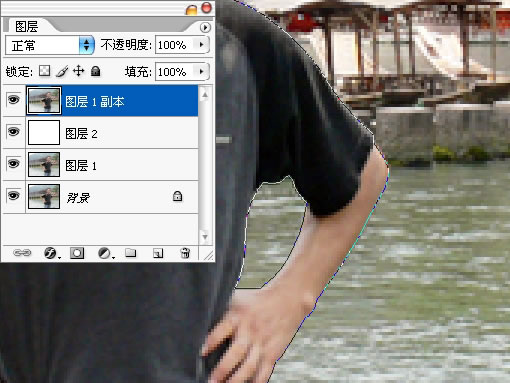The width and height of the screenshot is (510, 383).
Task: Click layer list scroll down arrow
Action: (x=205, y=237)
